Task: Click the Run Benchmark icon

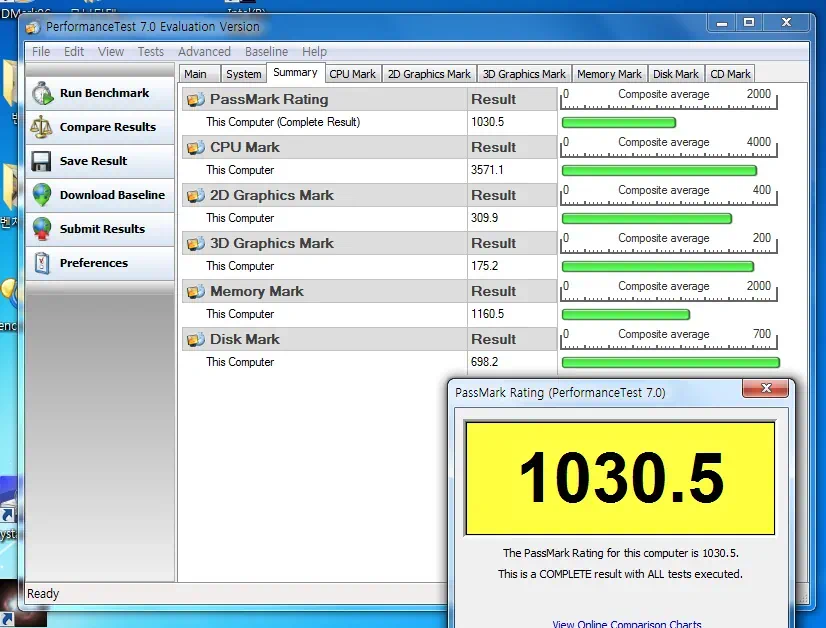Action: (x=42, y=92)
